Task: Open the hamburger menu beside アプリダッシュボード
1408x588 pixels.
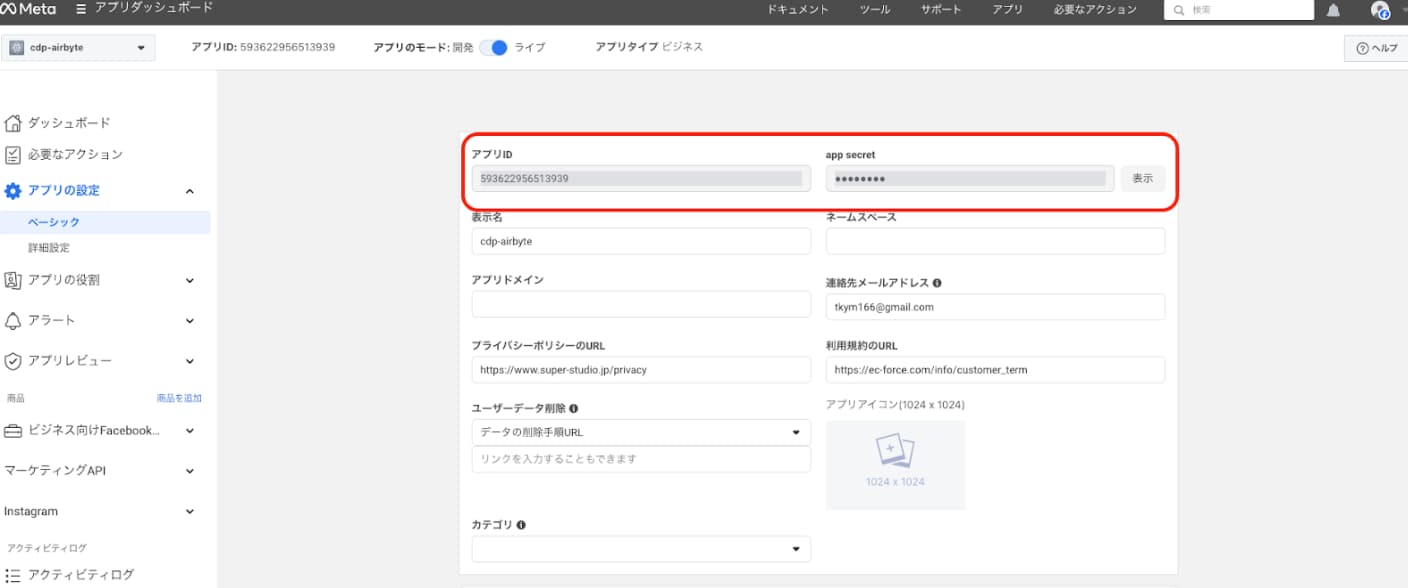Action: click(x=81, y=9)
